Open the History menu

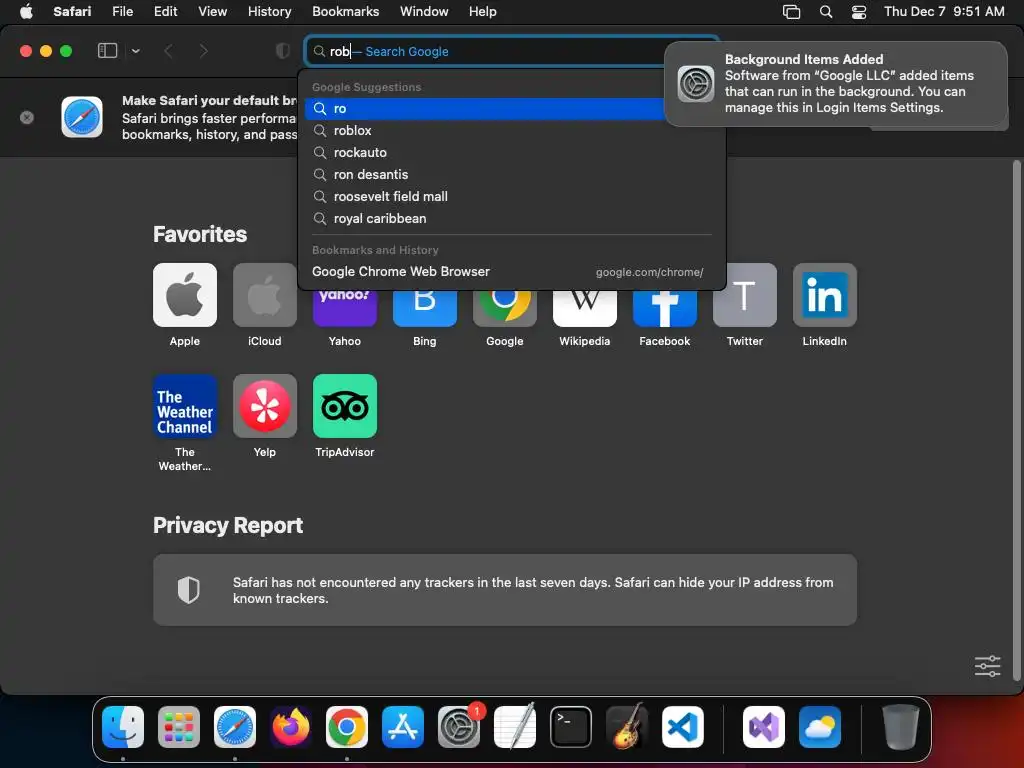(269, 11)
